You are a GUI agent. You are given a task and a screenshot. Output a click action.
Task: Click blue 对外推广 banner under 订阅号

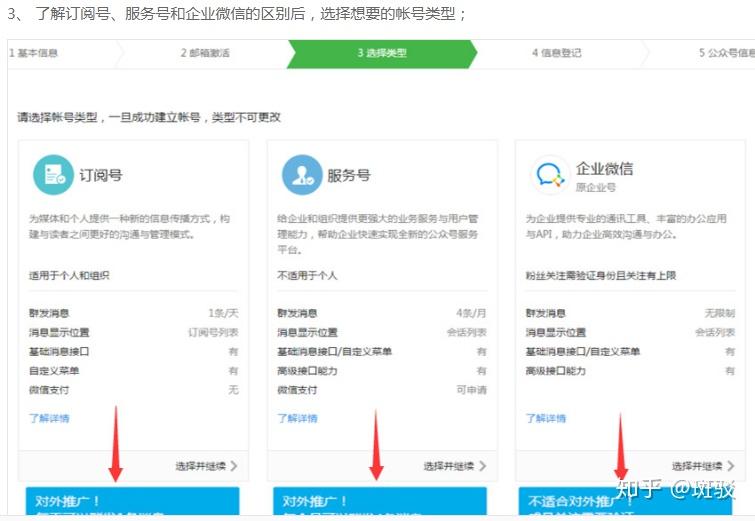132,501
